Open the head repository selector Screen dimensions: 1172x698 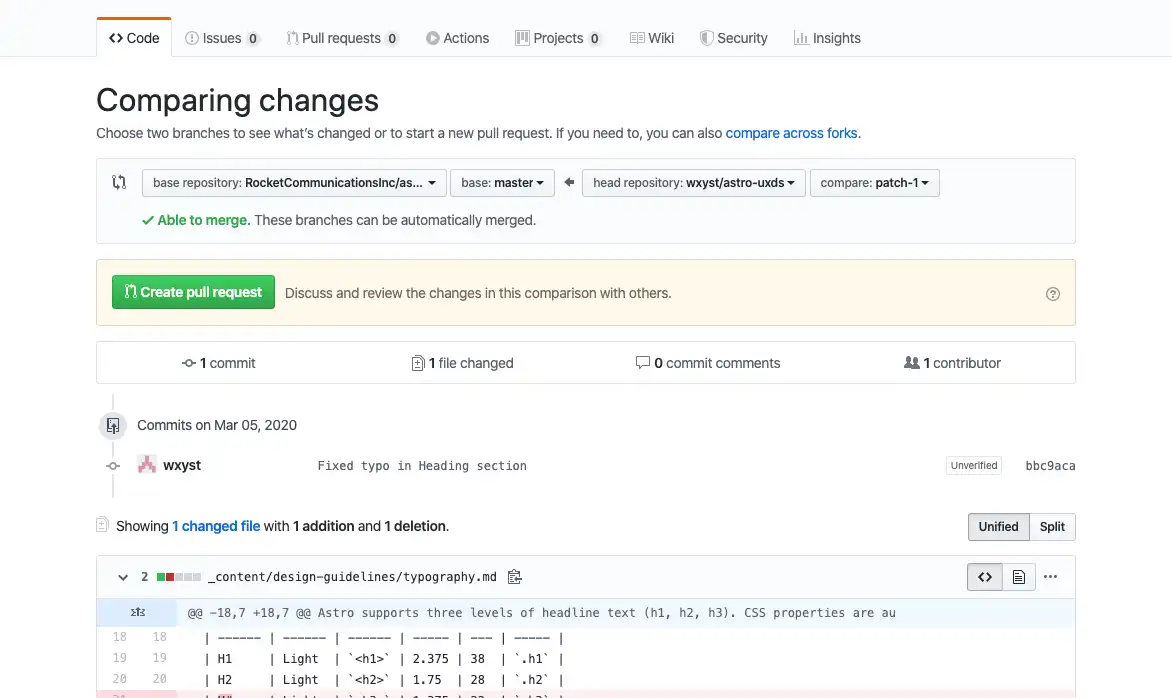(x=693, y=183)
